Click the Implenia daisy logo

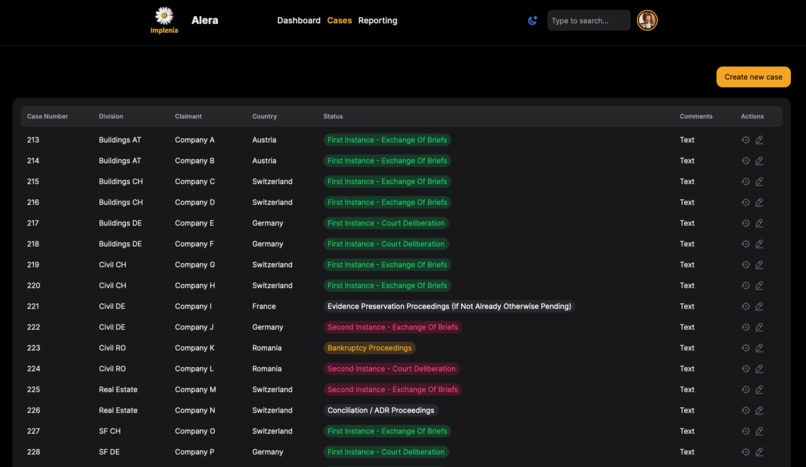coord(164,21)
